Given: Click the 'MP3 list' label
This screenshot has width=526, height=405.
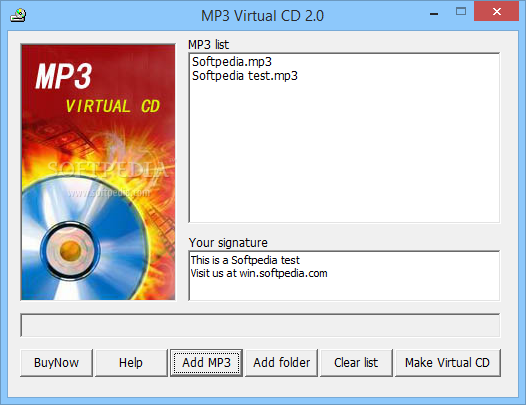Looking at the screenshot, I should 208,45.
